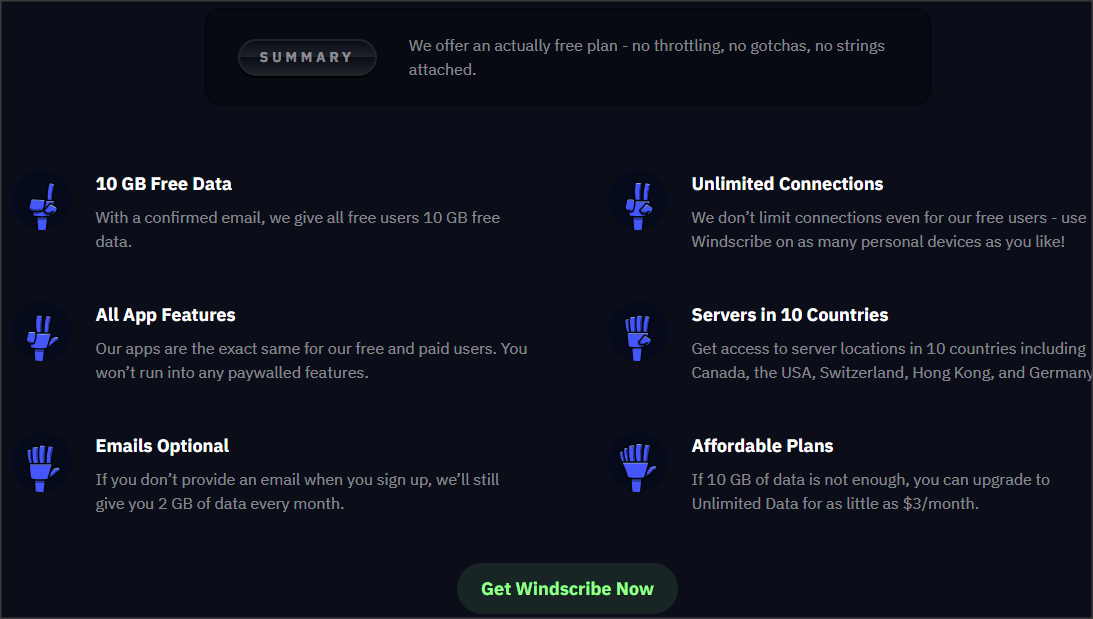Open the Servers in 10 Countries heading

point(790,315)
